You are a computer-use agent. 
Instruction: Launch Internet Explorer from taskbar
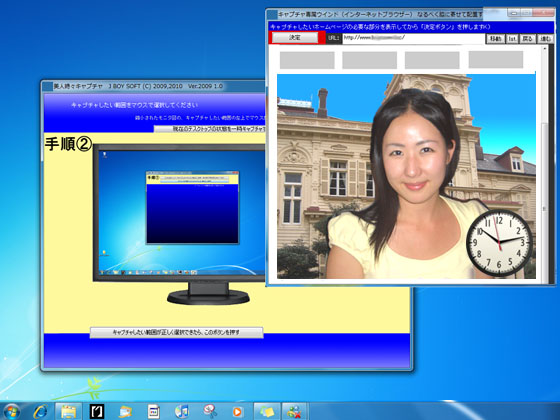pyautogui.click(x=40, y=411)
